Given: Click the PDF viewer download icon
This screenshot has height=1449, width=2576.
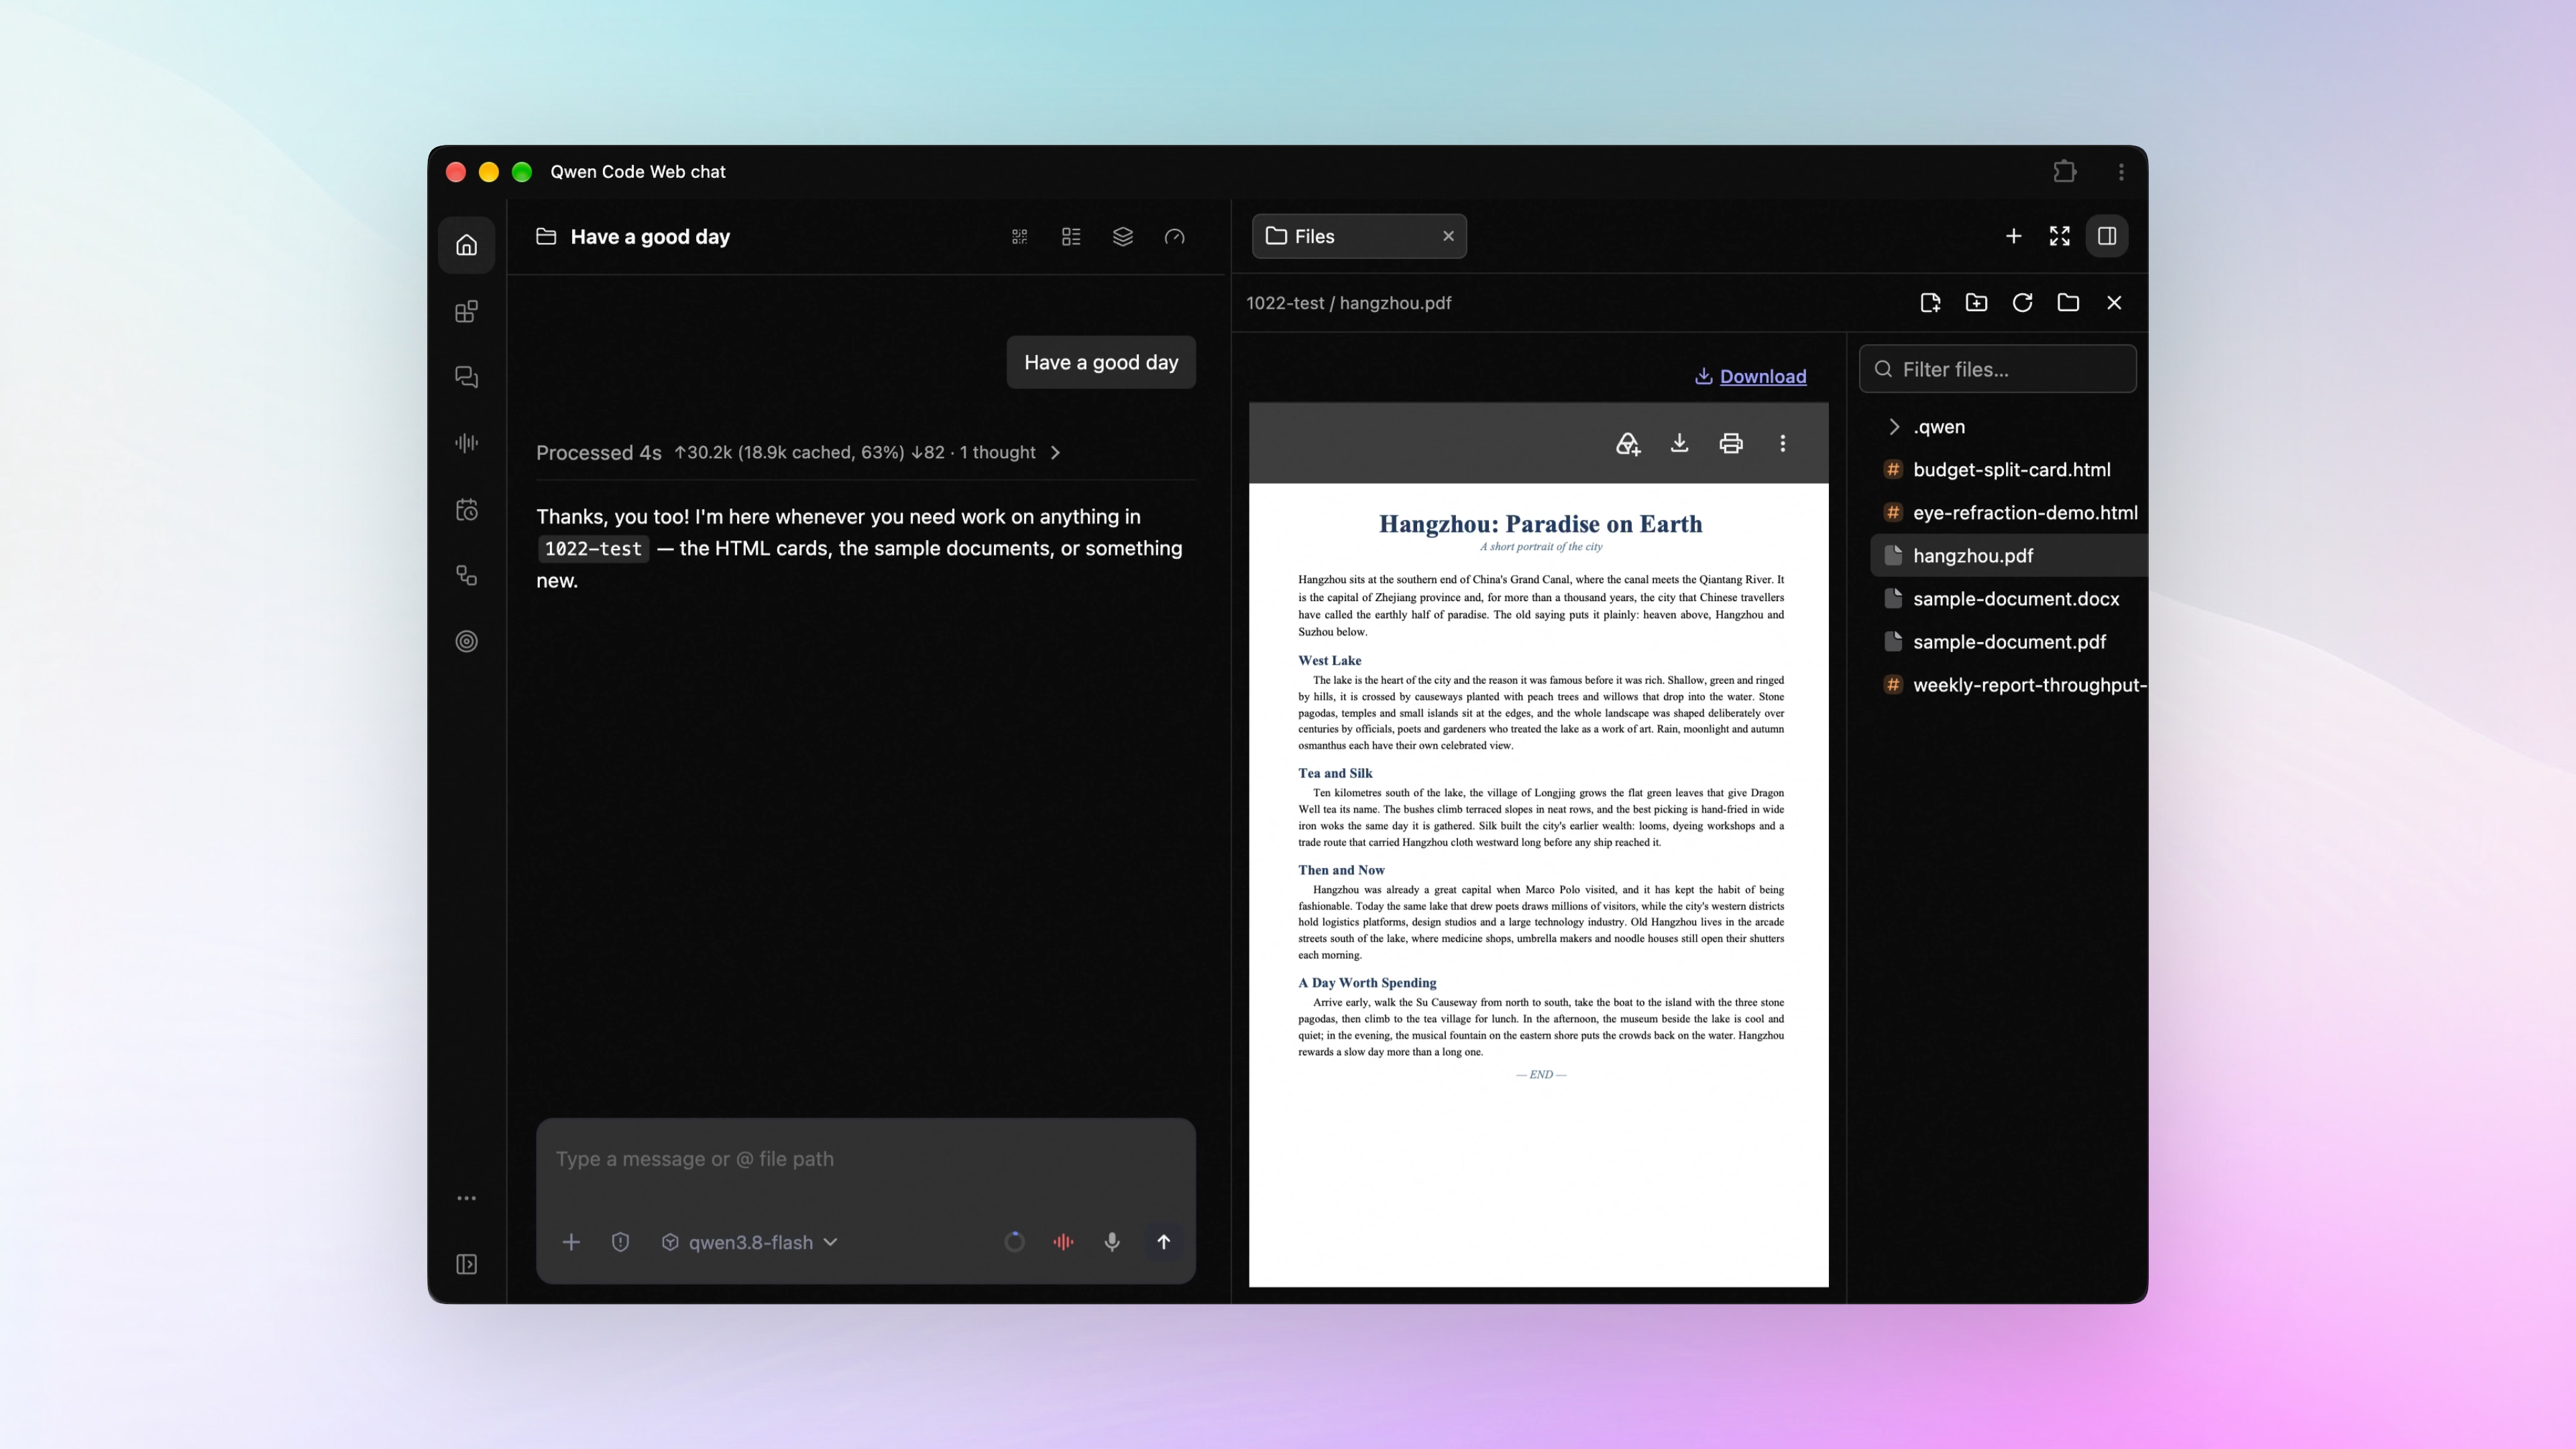Looking at the screenshot, I should pyautogui.click(x=1680, y=443).
